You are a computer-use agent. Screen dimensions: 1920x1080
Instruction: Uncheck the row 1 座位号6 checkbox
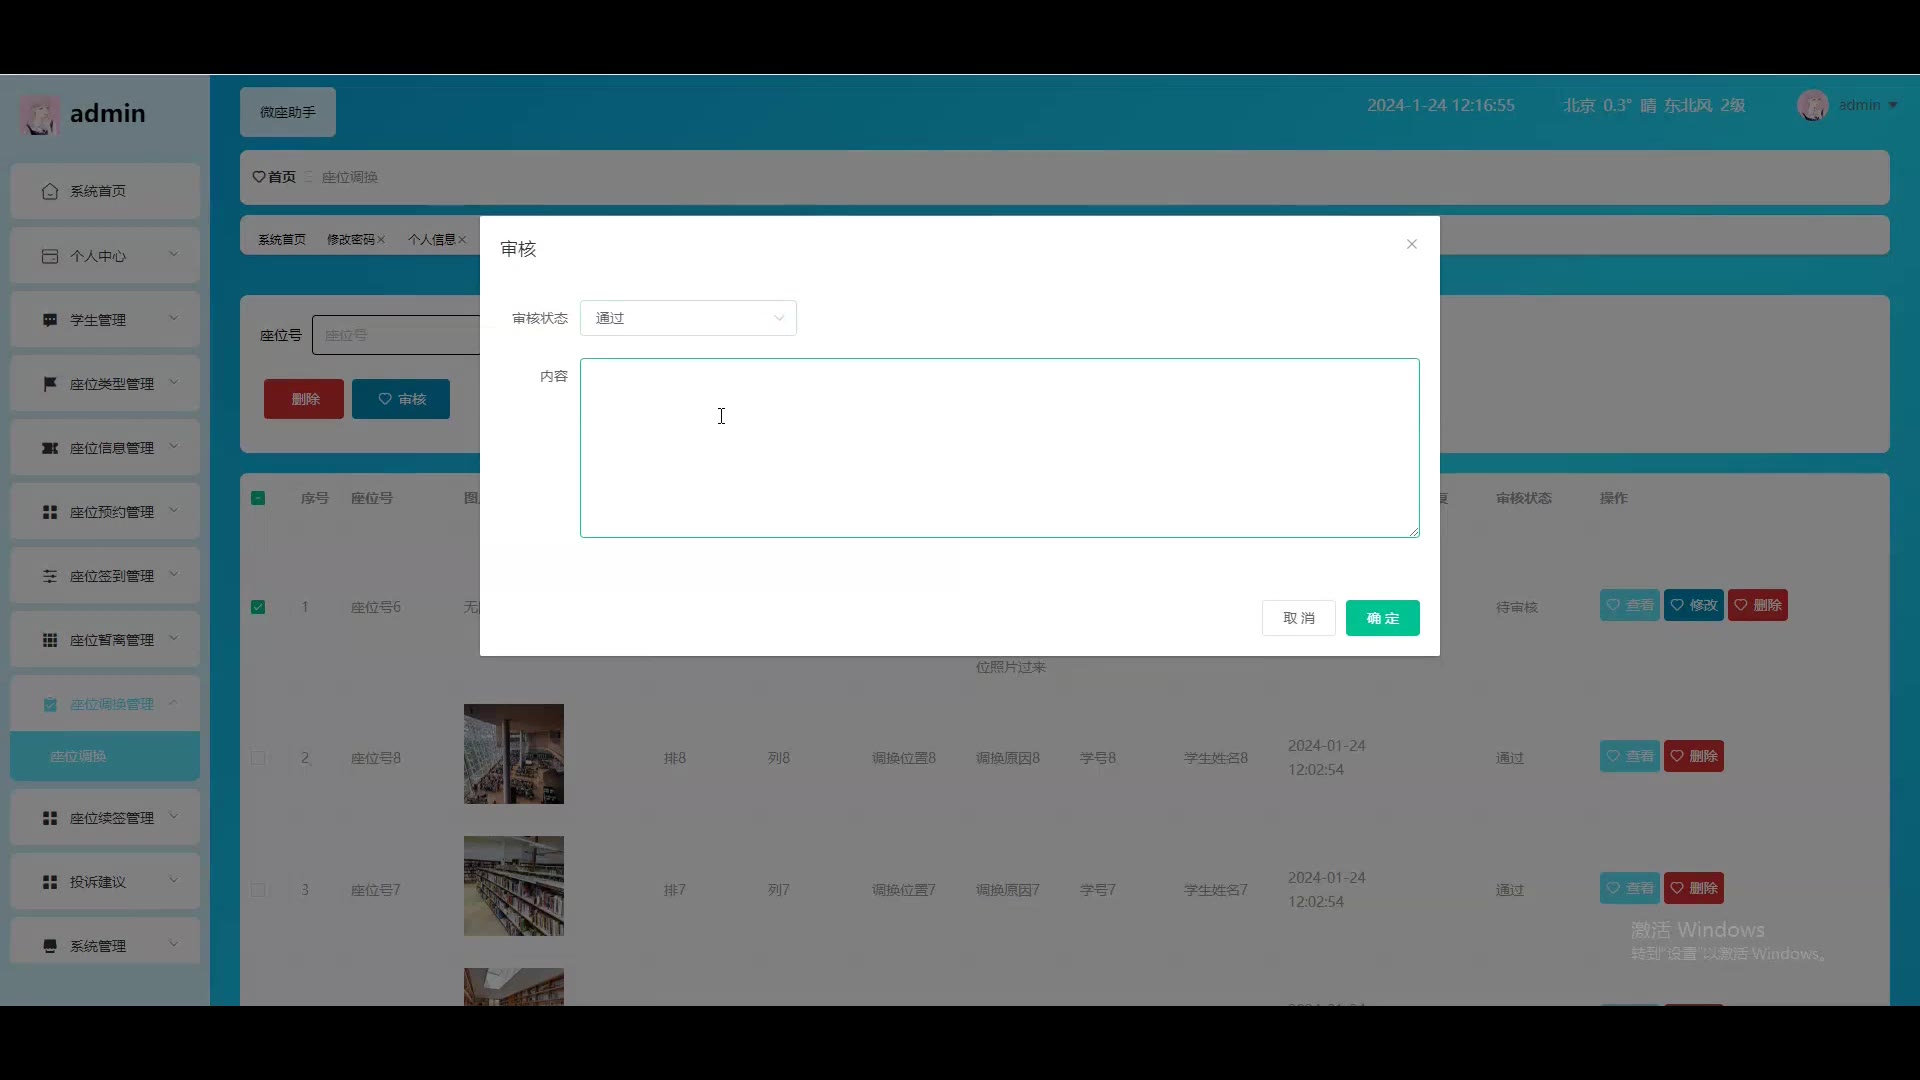[258, 607]
